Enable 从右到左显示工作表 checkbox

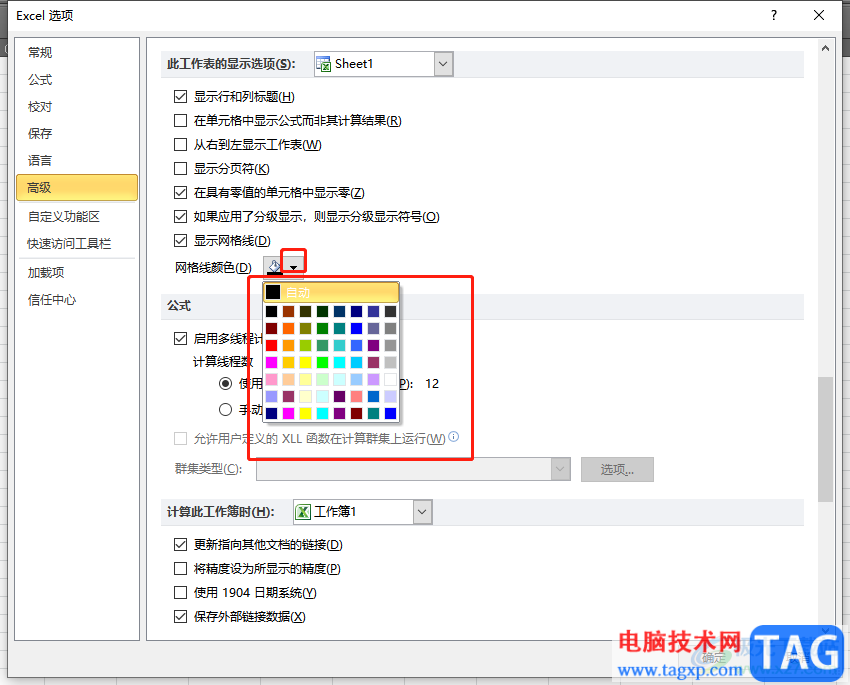point(181,145)
